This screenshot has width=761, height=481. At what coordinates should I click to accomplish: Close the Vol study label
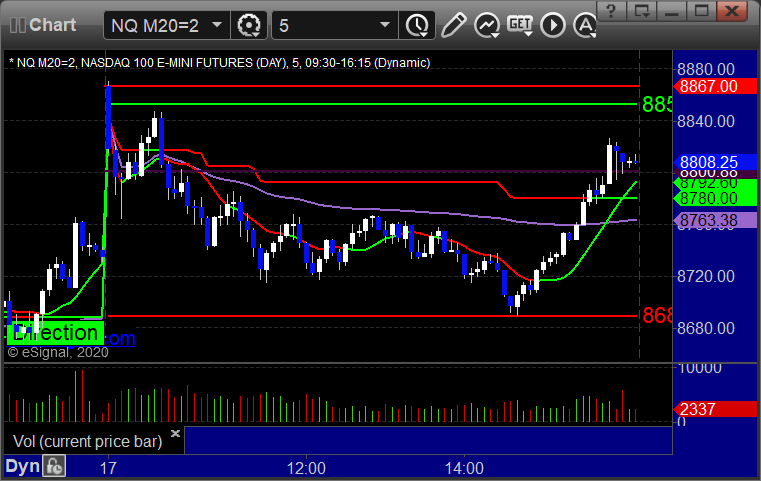(x=175, y=433)
